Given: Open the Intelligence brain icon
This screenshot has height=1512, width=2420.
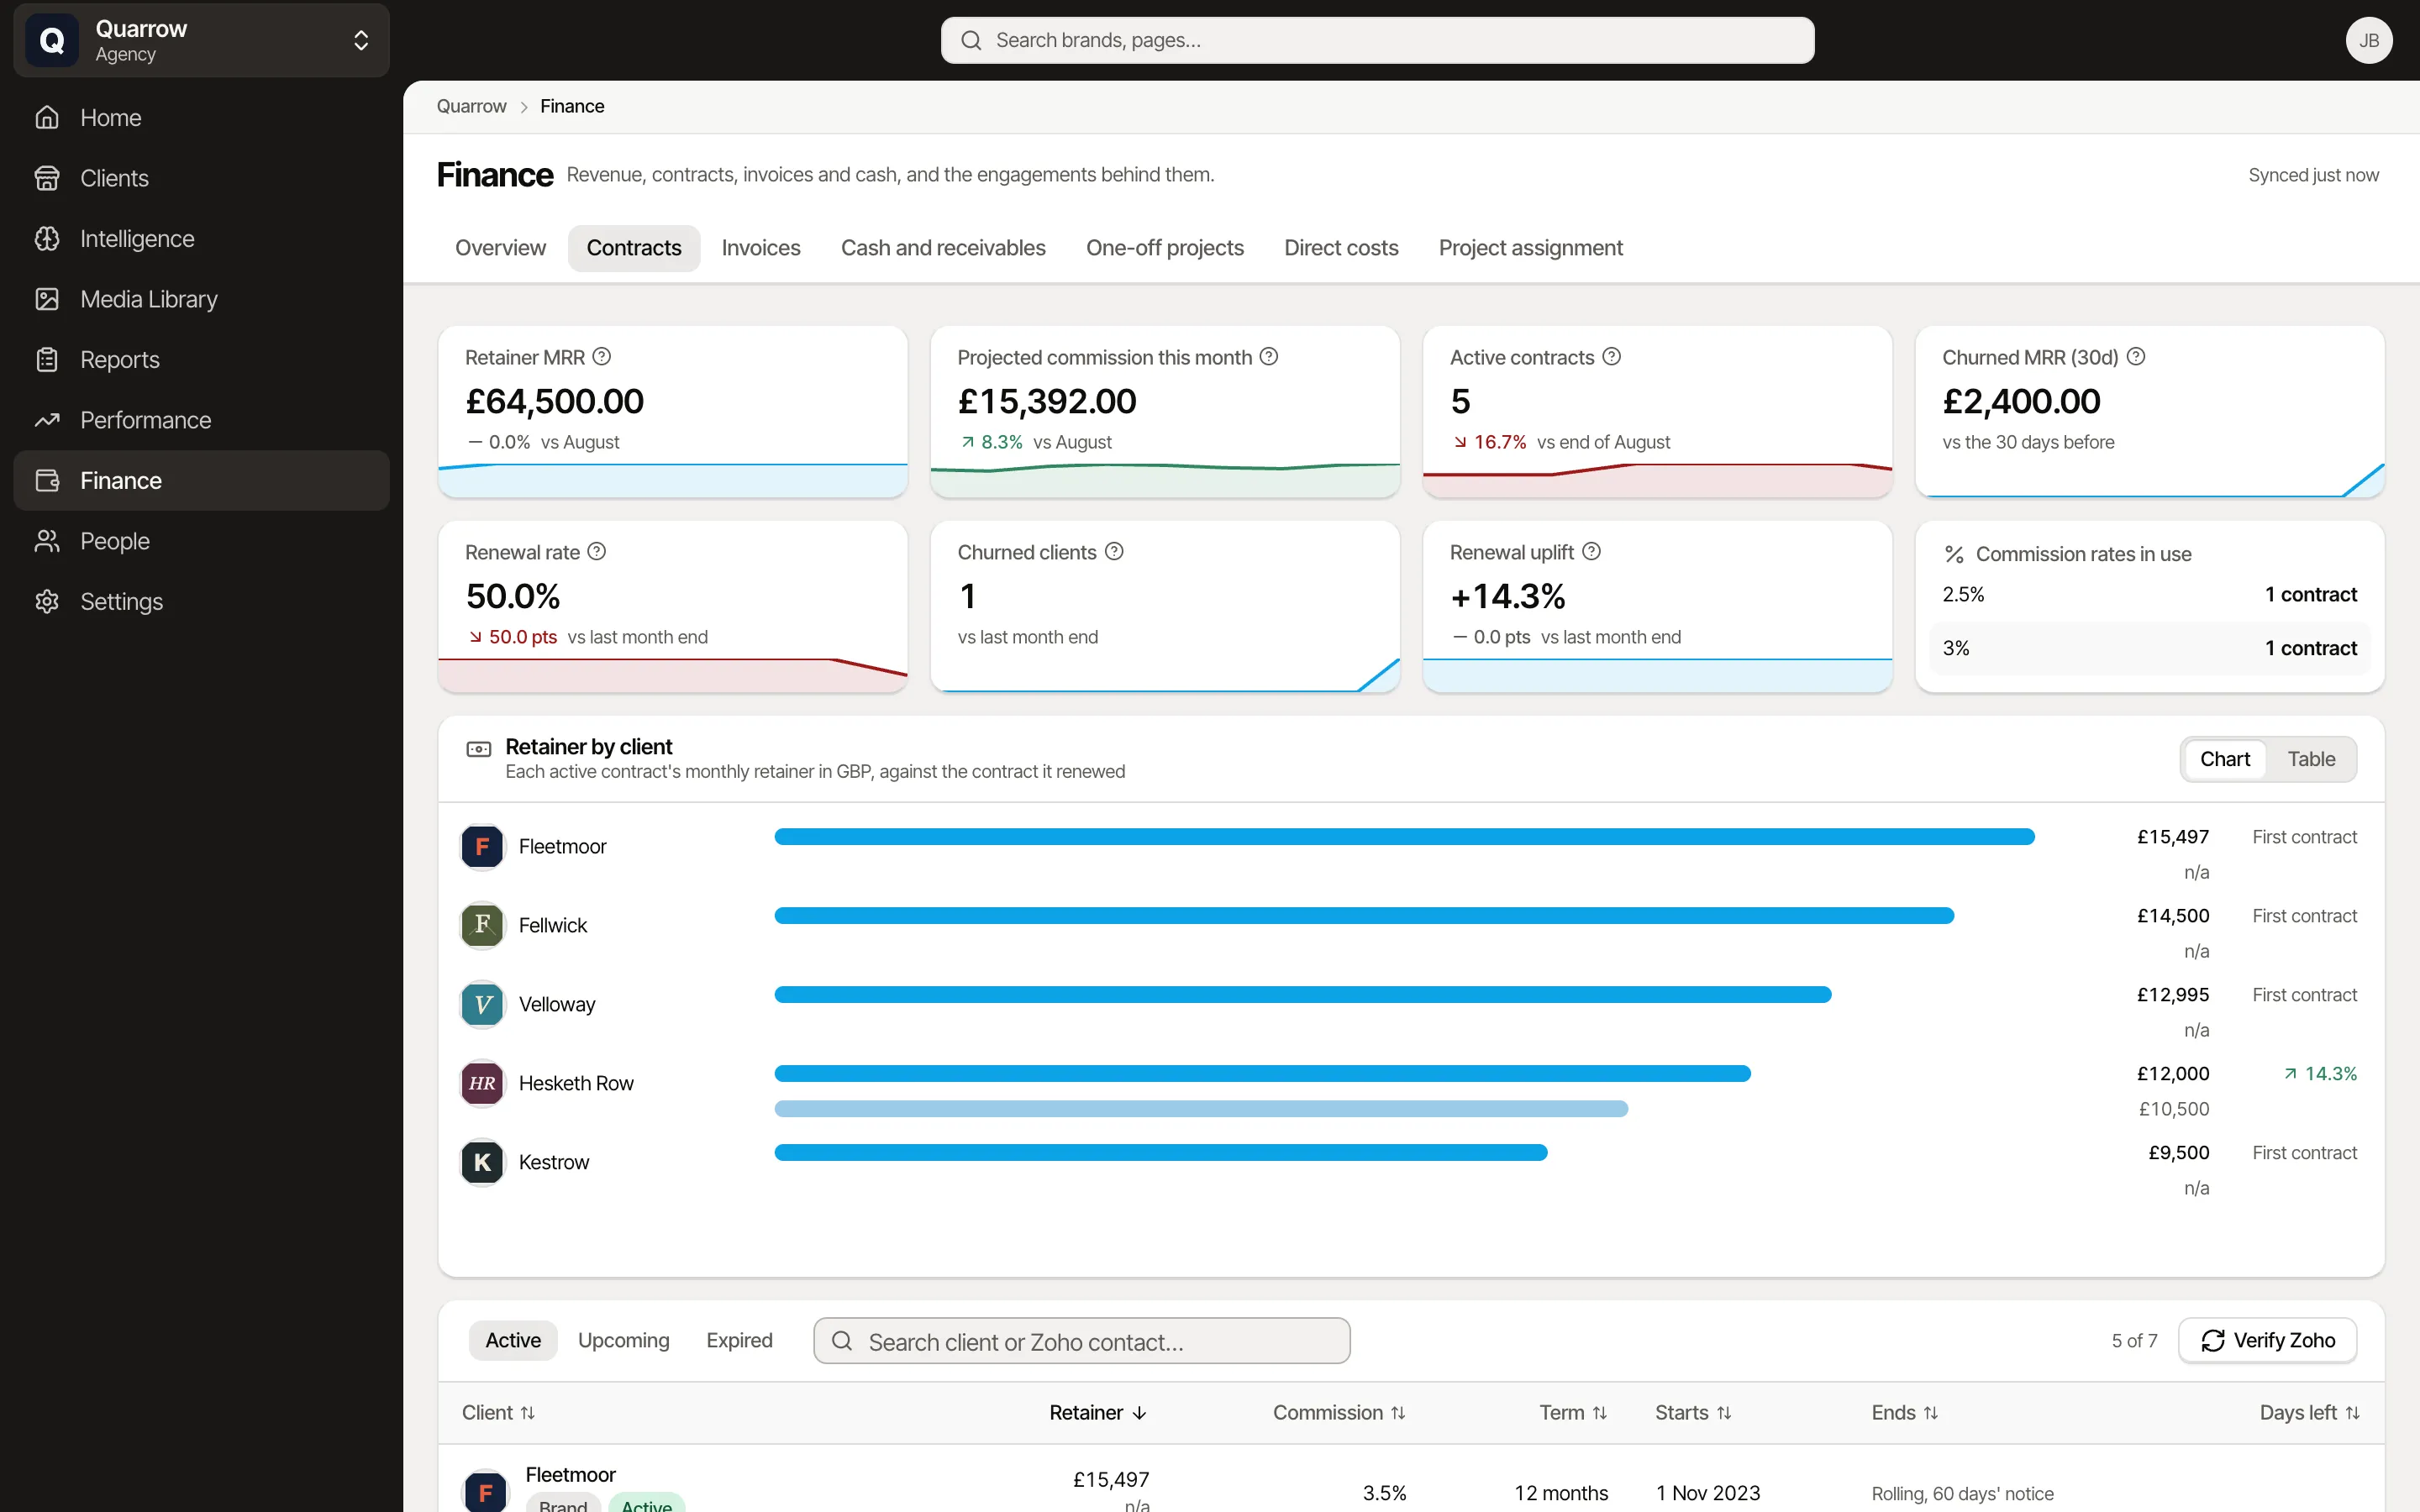Looking at the screenshot, I should click(x=47, y=239).
